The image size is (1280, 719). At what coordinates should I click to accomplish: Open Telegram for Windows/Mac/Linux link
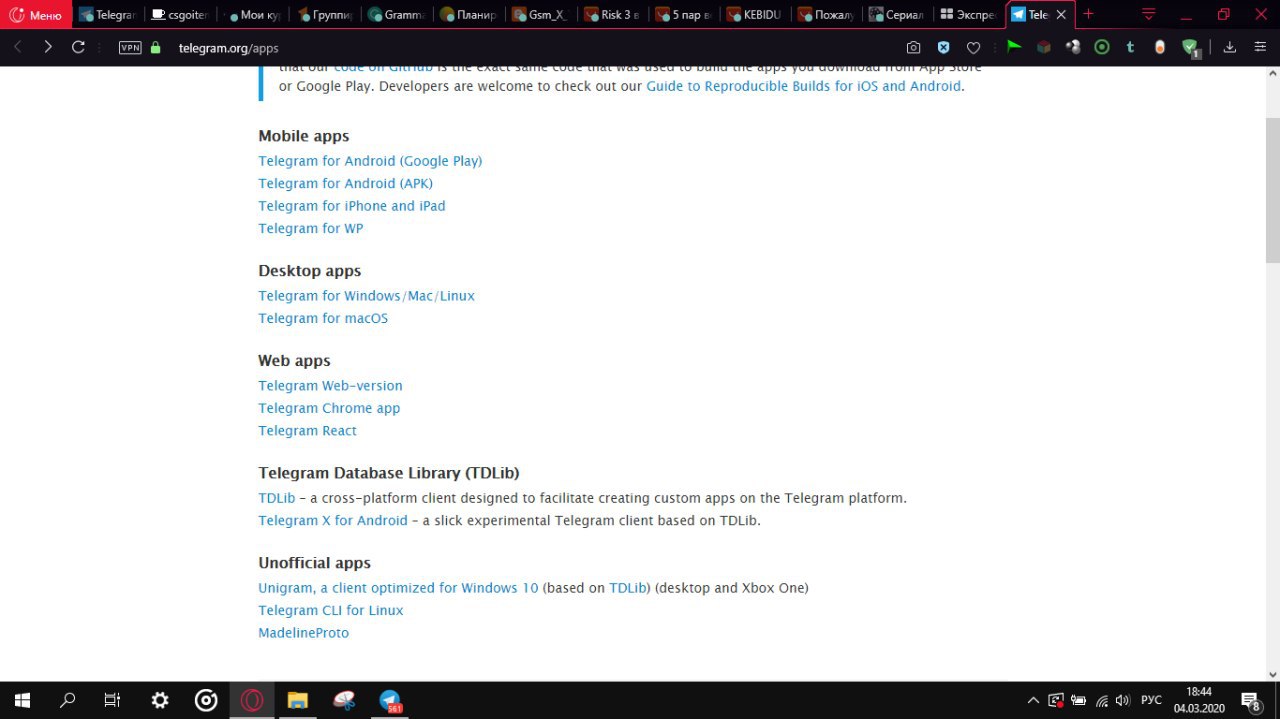[x=366, y=296]
